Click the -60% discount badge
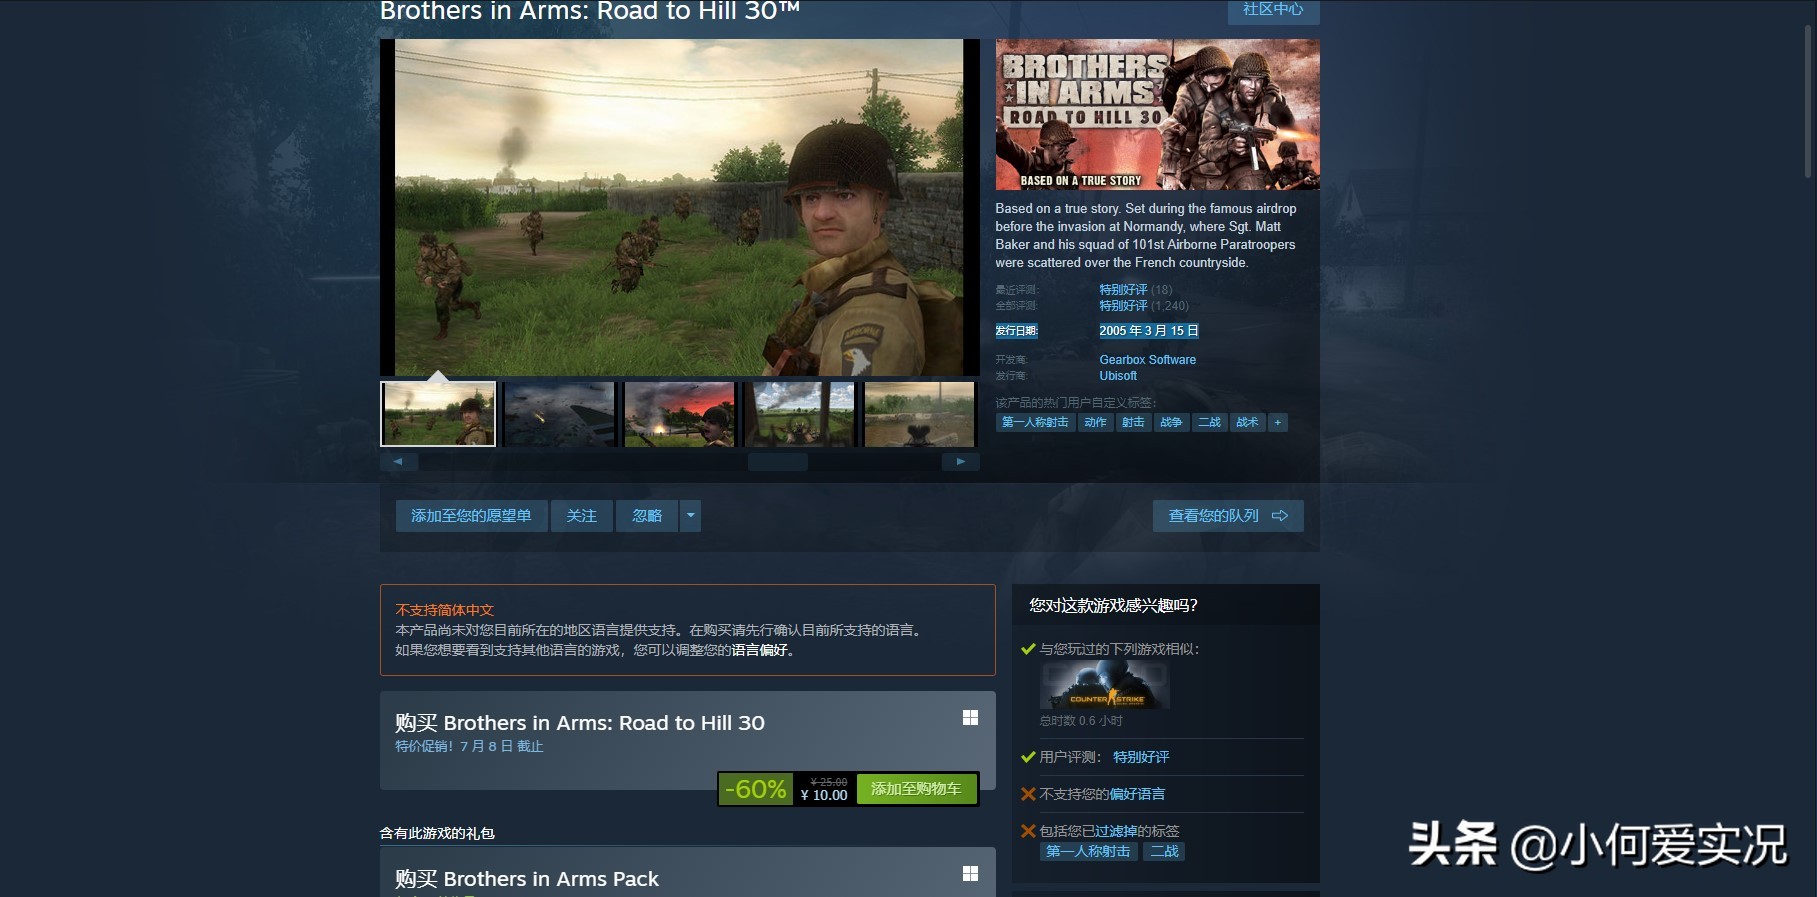 tap(756, 789)
